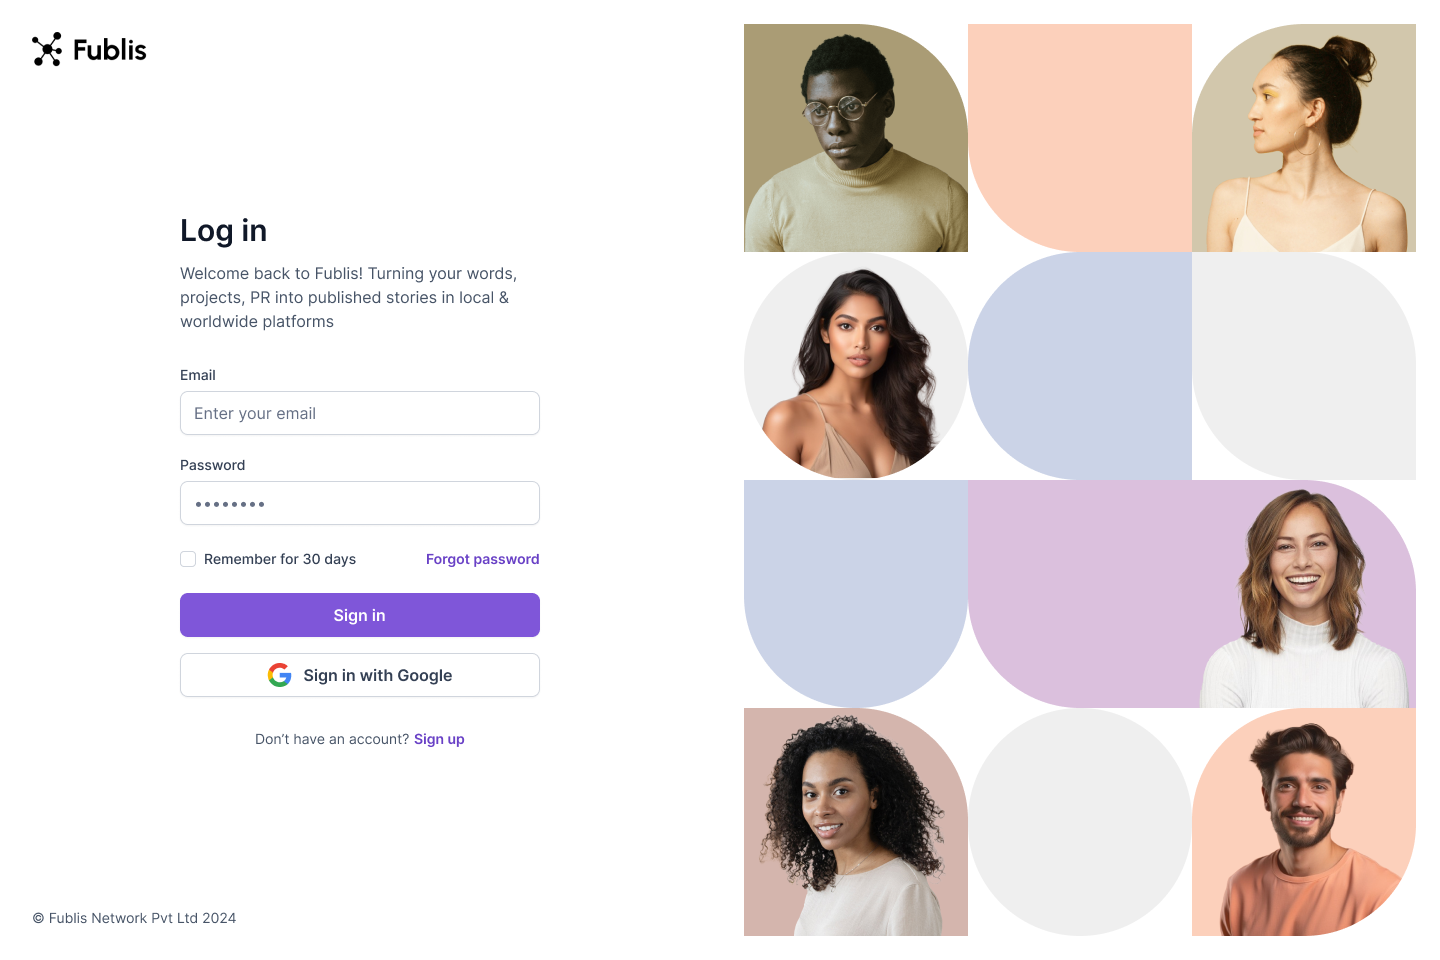Image resolution: width=1440 pixels, height=960 pixels.
Task: Follow the Sign up link
Action: [x=439, y=739]
